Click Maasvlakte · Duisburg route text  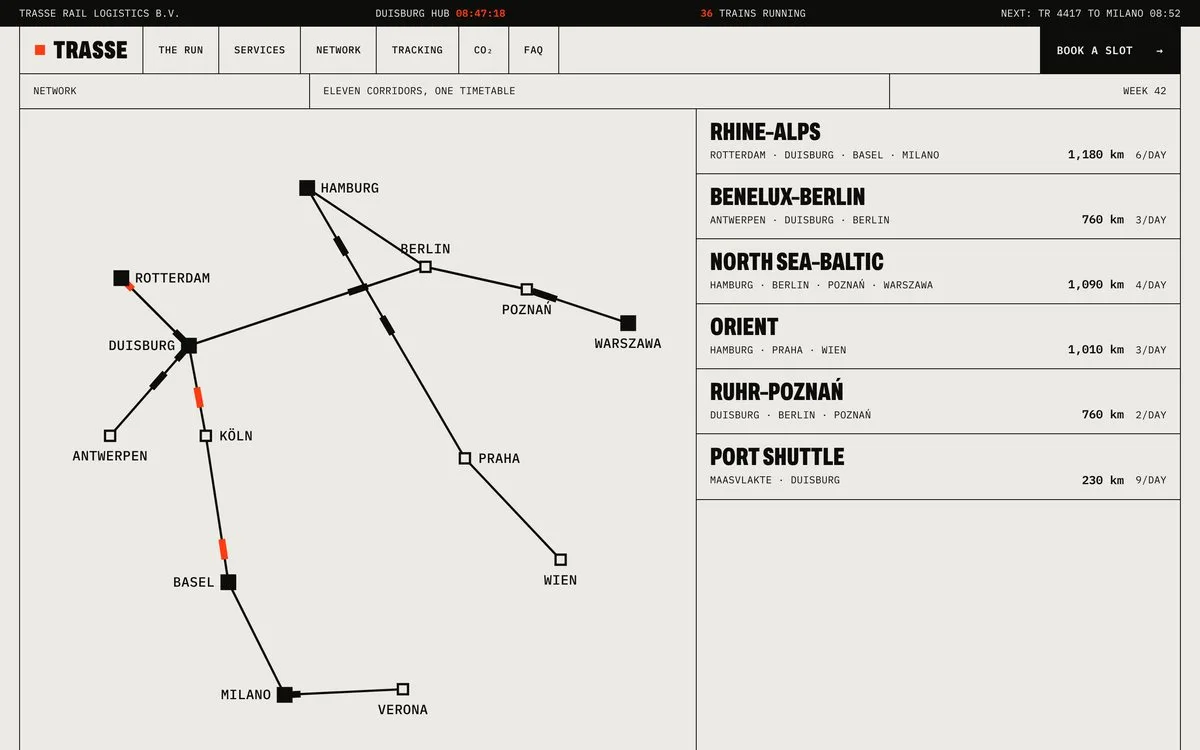click(x=775, y=480)
